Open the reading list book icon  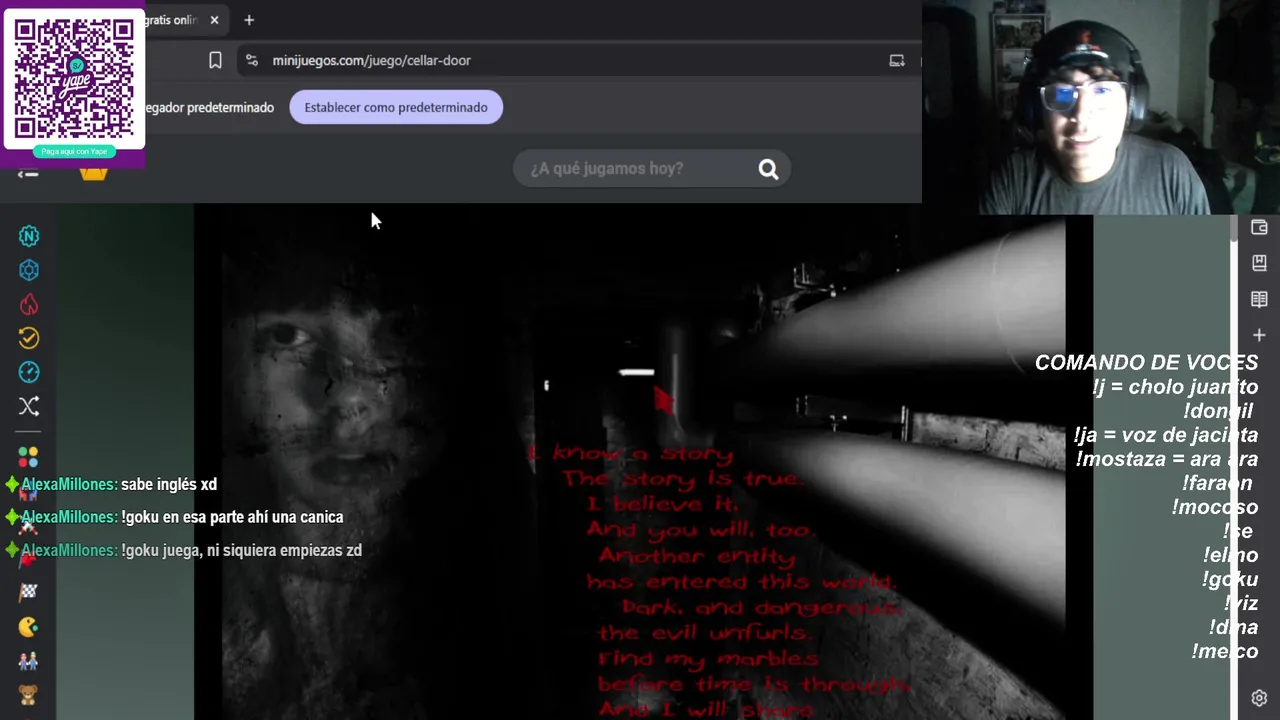1259,299
